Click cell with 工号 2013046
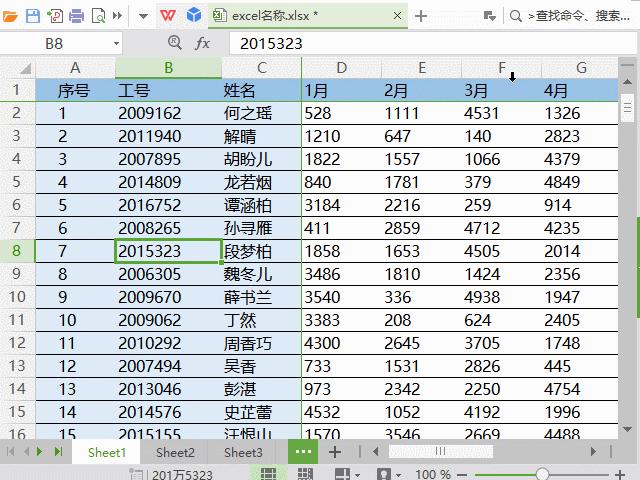This screenshot has height=480, width=640. coord(169,389)
